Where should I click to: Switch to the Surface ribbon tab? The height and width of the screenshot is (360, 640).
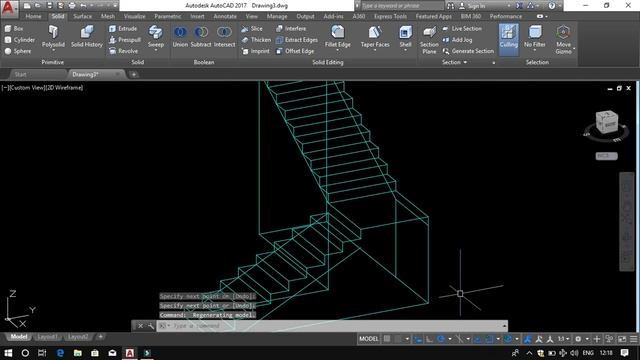[82, 16]
